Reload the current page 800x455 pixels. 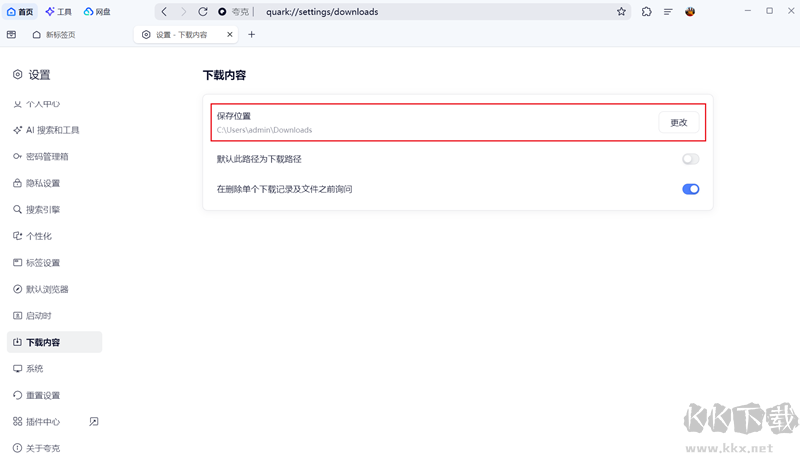click(203, 12)
